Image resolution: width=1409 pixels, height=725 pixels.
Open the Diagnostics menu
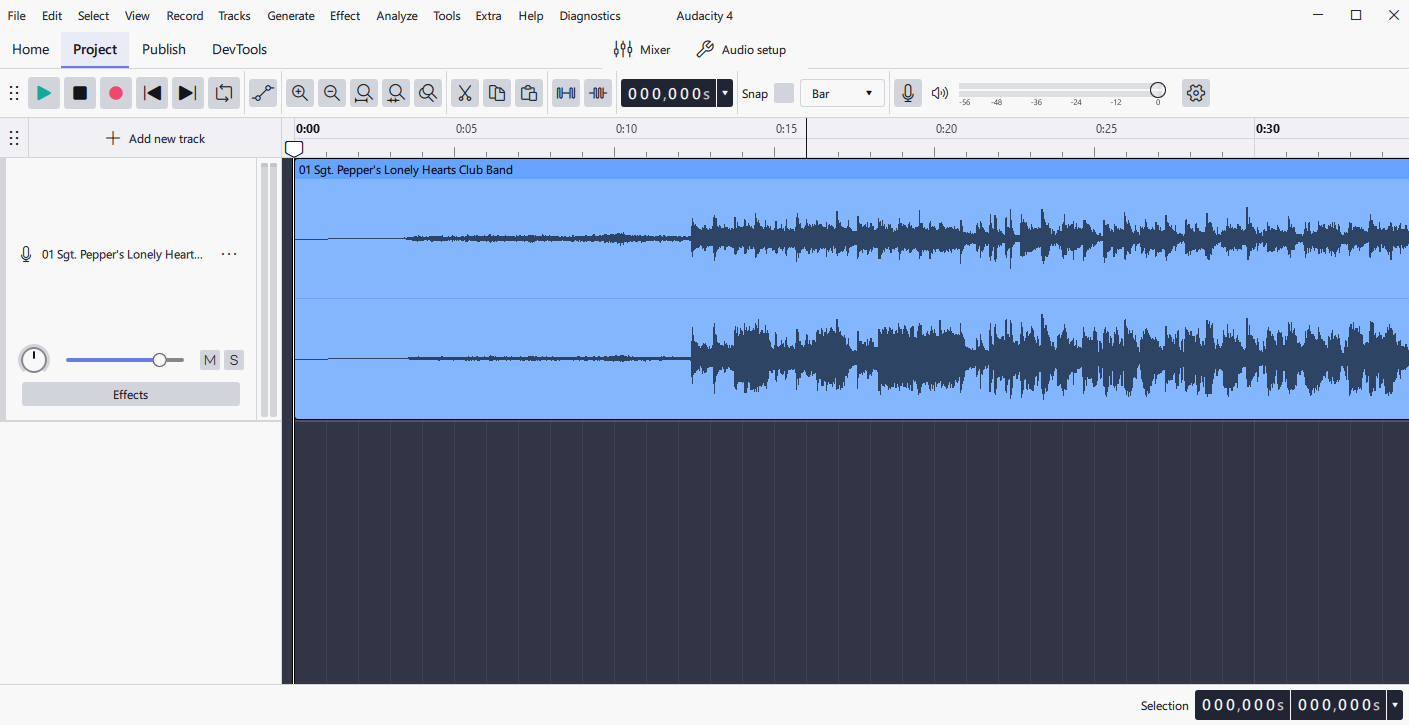click(590, 16)
